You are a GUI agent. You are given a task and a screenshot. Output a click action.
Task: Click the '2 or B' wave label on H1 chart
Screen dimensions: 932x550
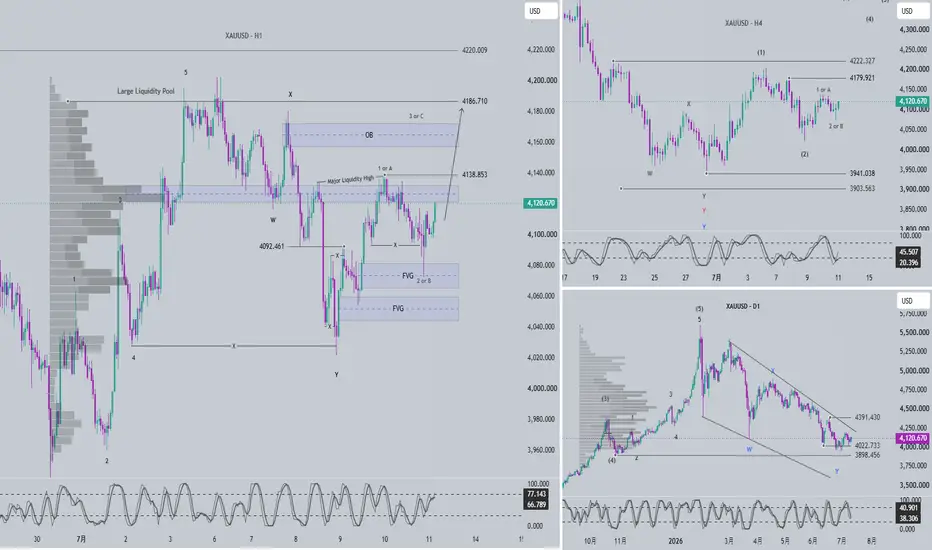coord(424,281)
